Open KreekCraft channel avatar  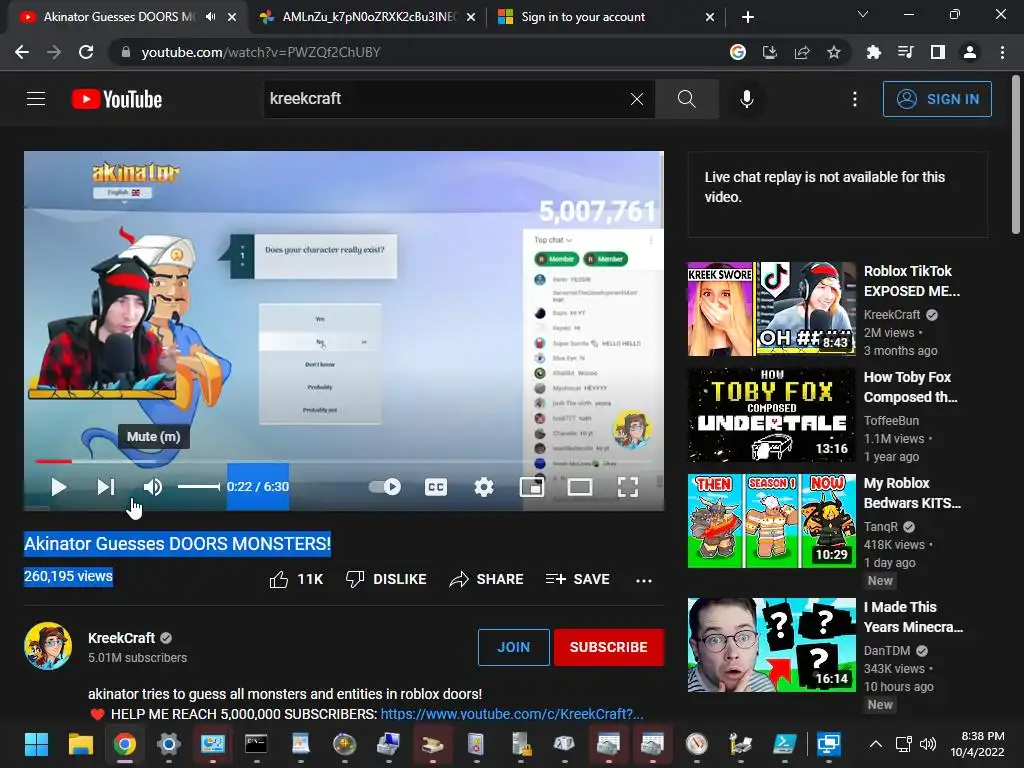click(48, 647)
